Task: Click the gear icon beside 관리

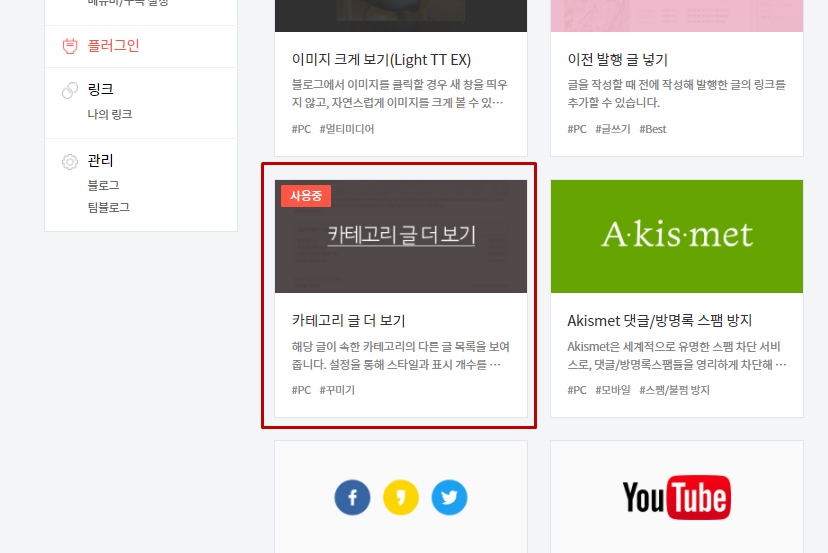Action: (x=70, y=162)
